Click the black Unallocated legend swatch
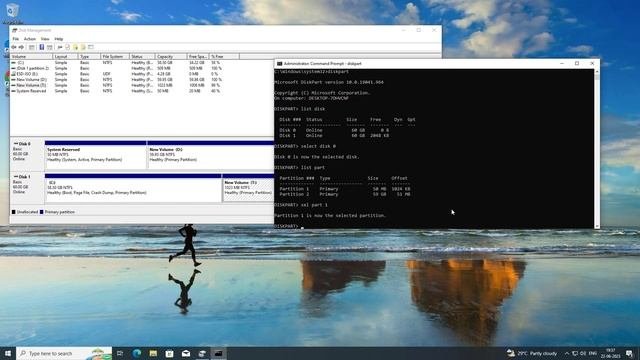The width and height of the screenshot is (640, 360). (x=13, y=212)
